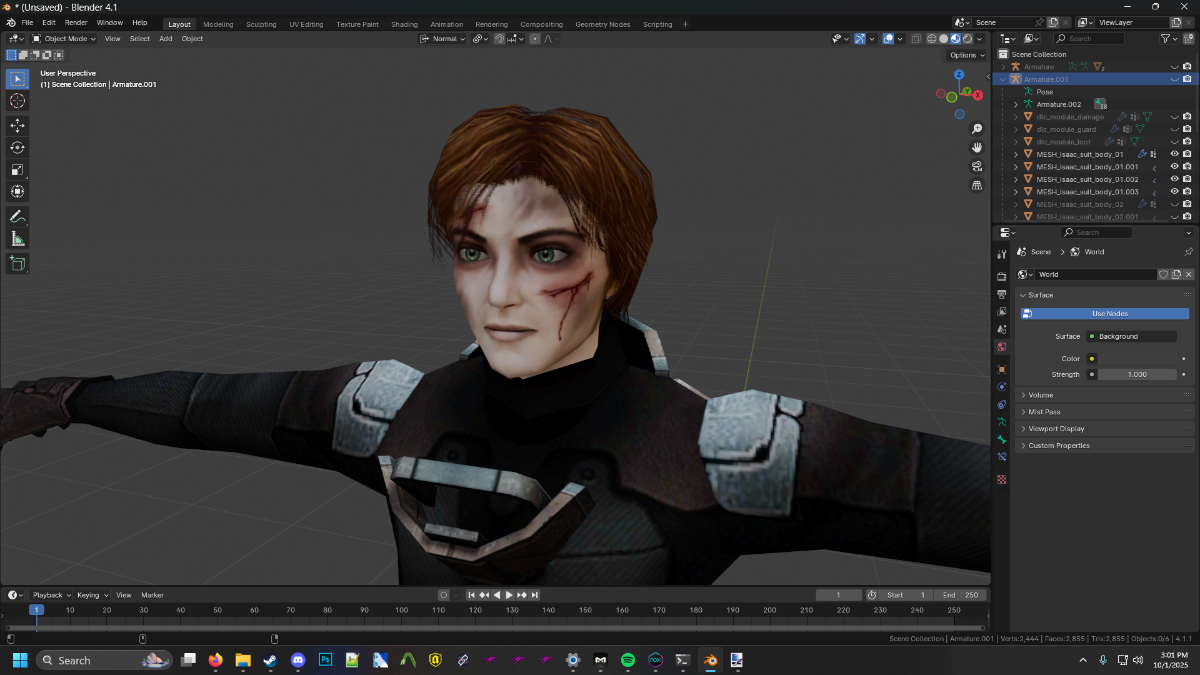Select the Rotate tool
Image resolution: width=1200 pixels, height=675 pixels.
[x=17, y=147]
